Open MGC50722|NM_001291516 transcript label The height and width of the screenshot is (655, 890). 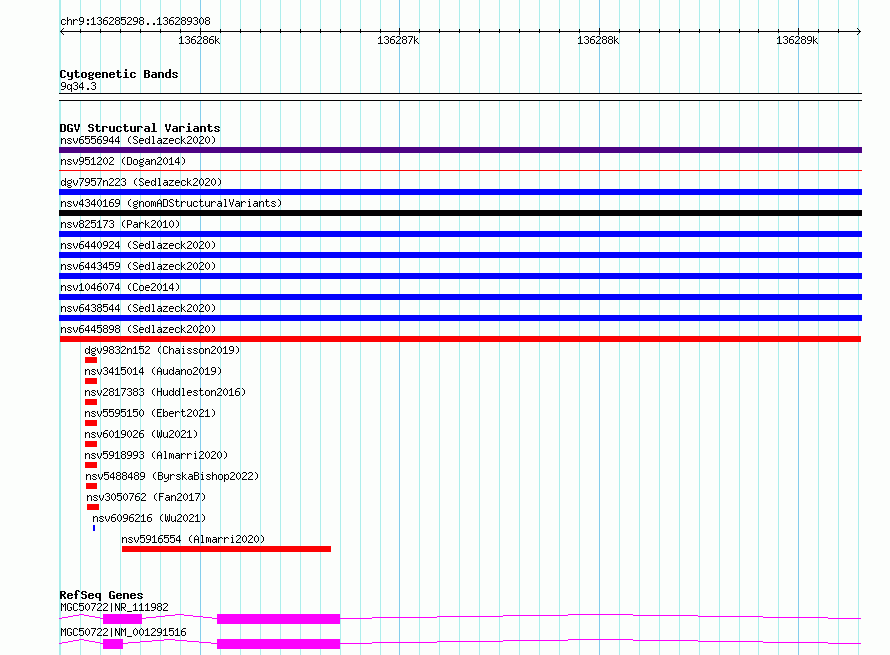[123, 632]
